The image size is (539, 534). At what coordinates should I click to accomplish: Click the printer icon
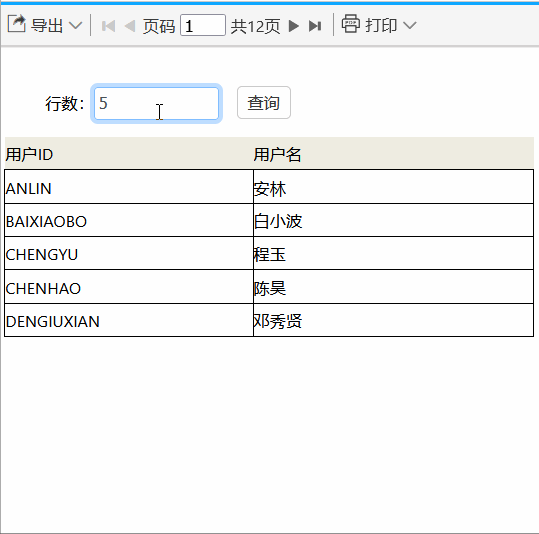(351, 24)
